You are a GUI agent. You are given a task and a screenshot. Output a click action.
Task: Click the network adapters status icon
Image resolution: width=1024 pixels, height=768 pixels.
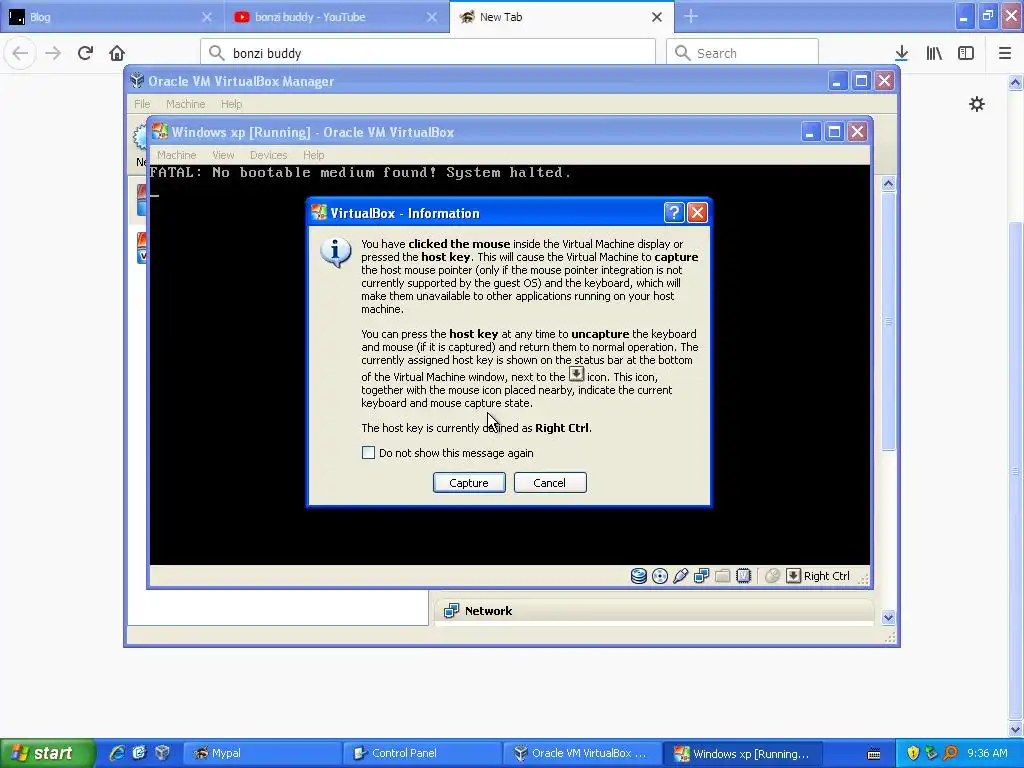[x=701, y=576]
